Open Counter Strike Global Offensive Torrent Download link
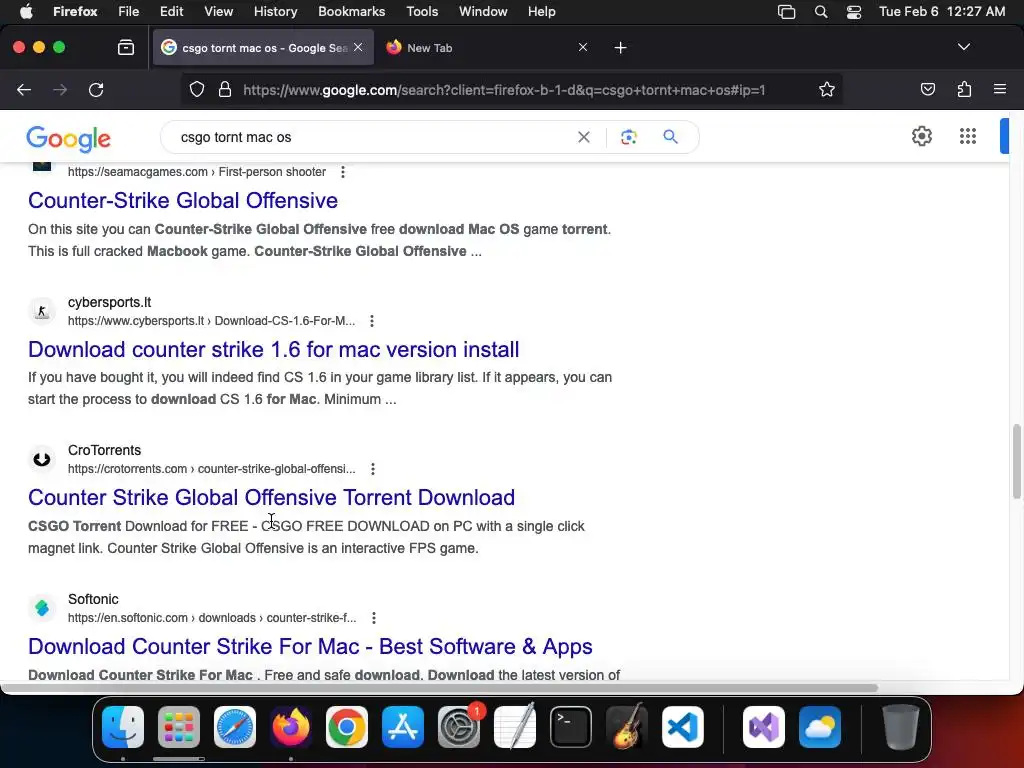The image size is (1024, 768). click(x=272, y=498)
